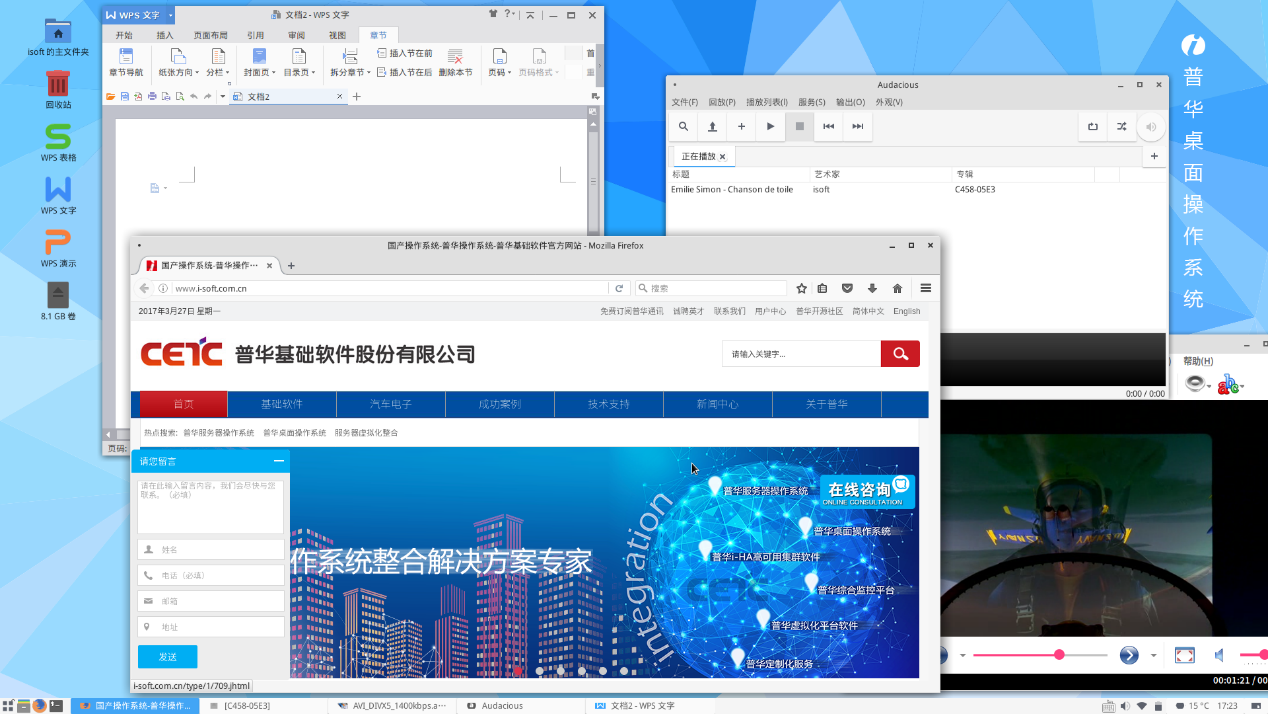Open Firefox downloads arrow icon
1268x714 pixels.
tap(872, 288)
